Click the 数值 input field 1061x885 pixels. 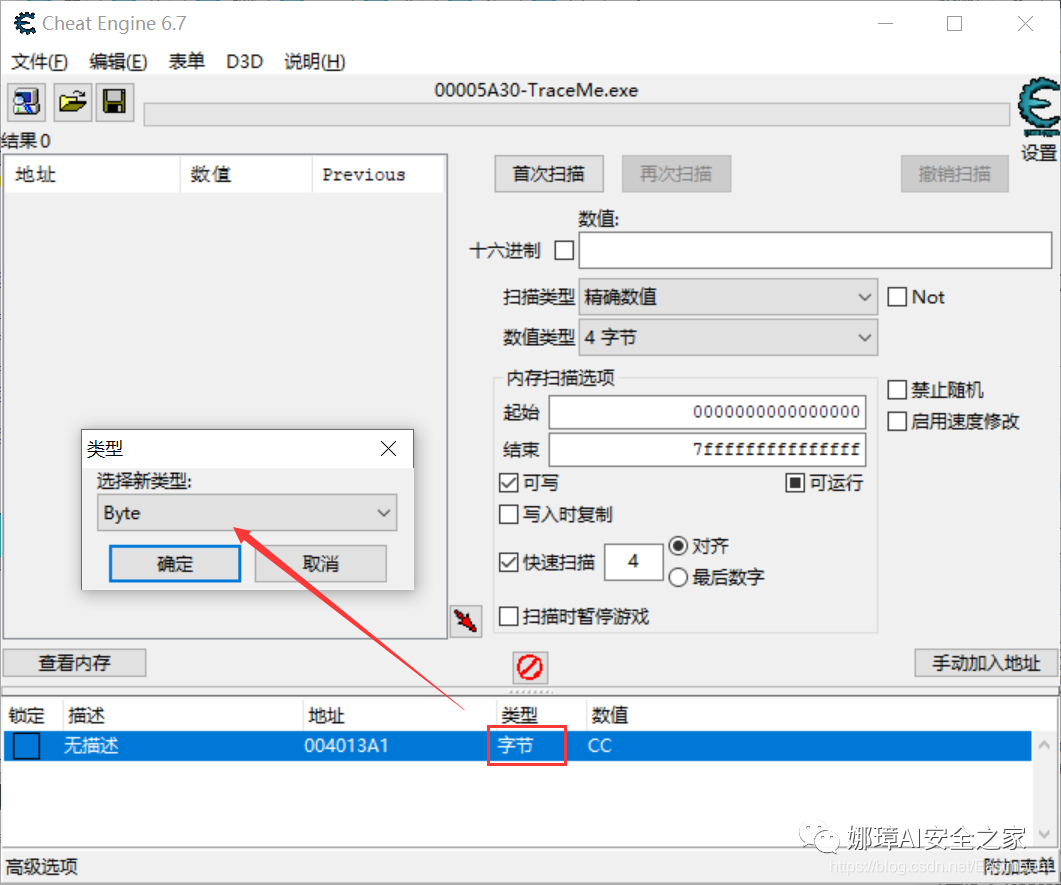tap(815, 250)
